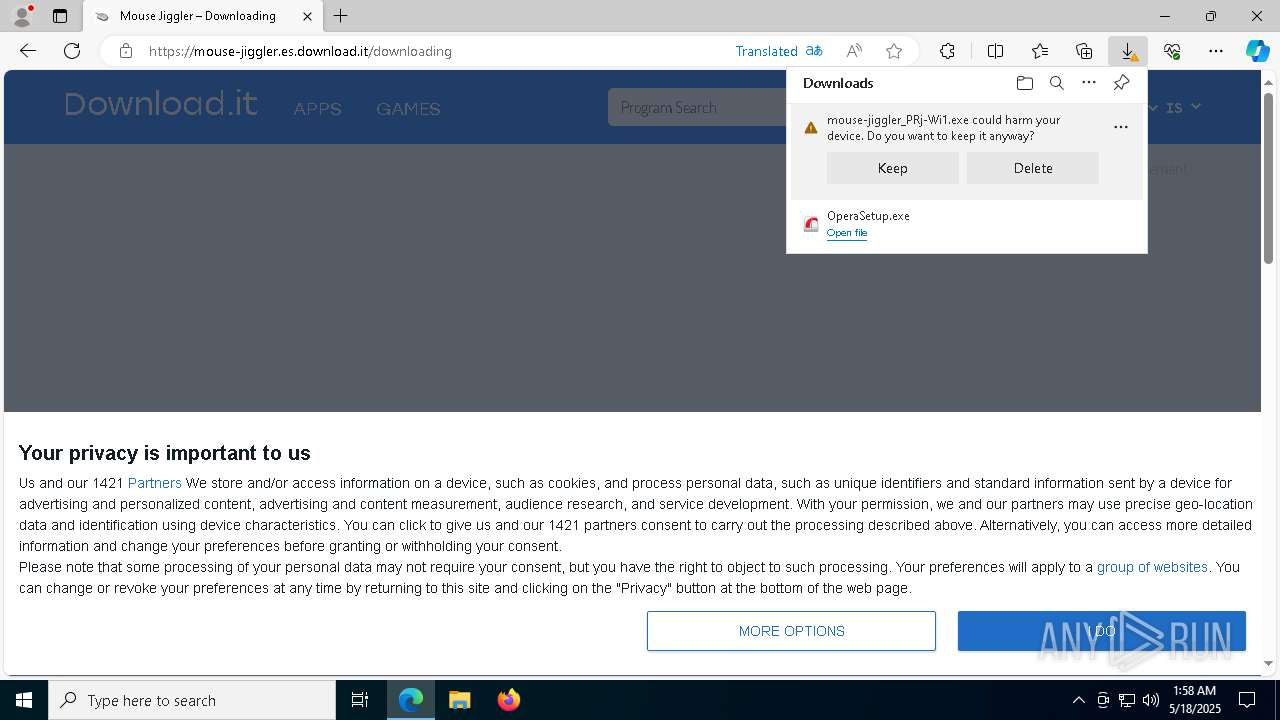Focus the Program Search field
The height and width of the screenshot is (720, 1280).
point(698,107)
